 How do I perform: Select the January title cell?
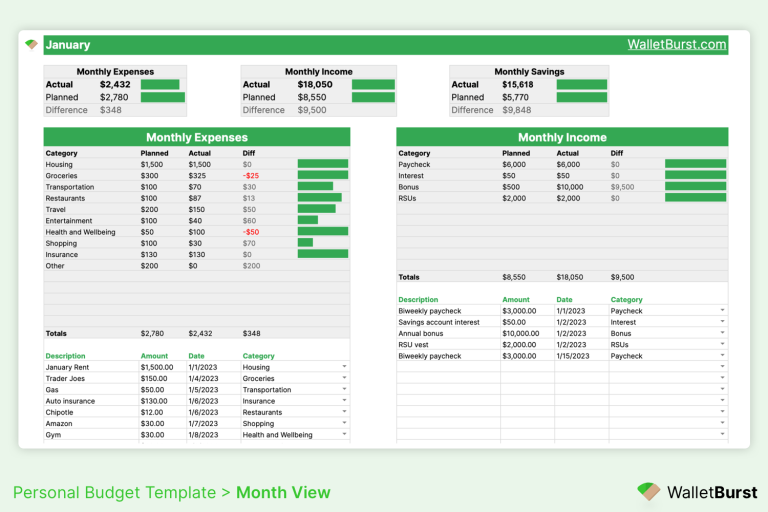point(68,45)
